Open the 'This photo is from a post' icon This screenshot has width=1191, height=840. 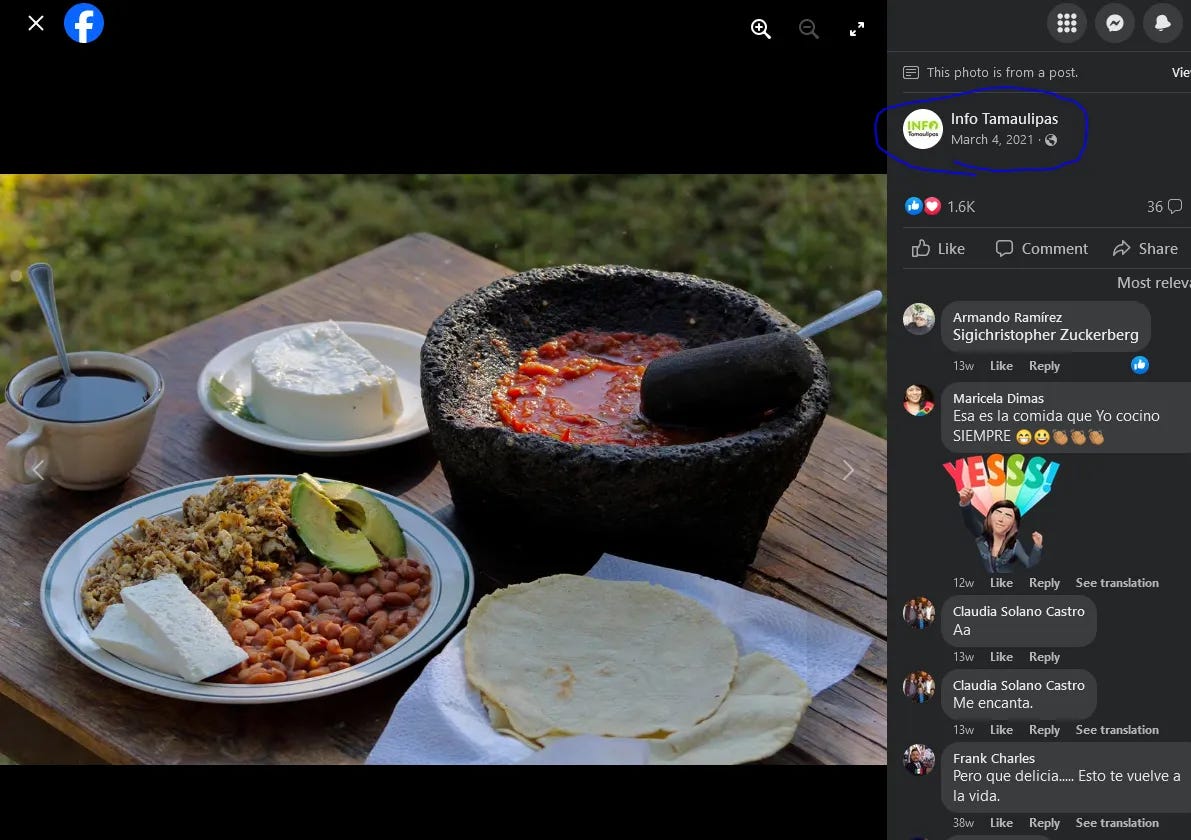[x=910, y=73]
